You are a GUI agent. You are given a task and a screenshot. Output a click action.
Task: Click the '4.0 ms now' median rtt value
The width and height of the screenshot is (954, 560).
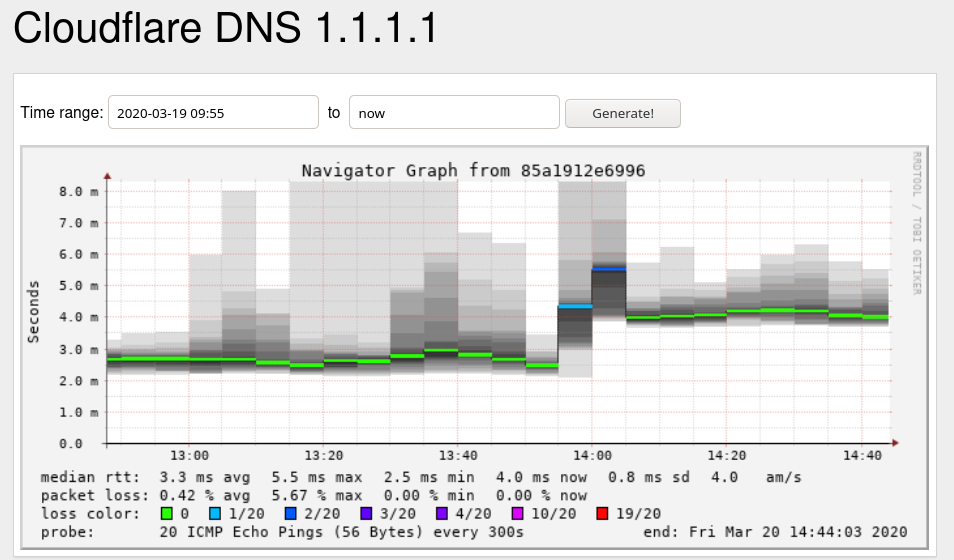541,477
